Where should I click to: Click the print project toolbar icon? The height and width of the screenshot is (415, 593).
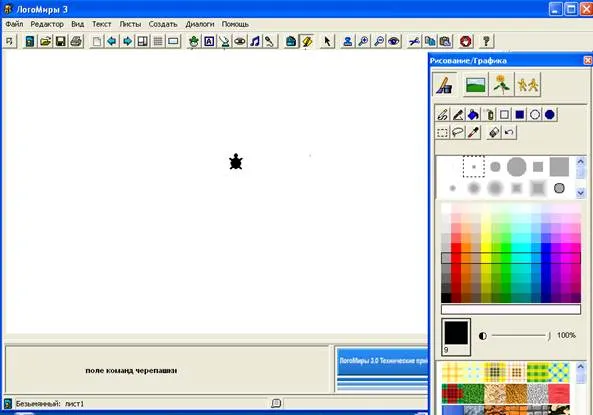coord(76,41)
